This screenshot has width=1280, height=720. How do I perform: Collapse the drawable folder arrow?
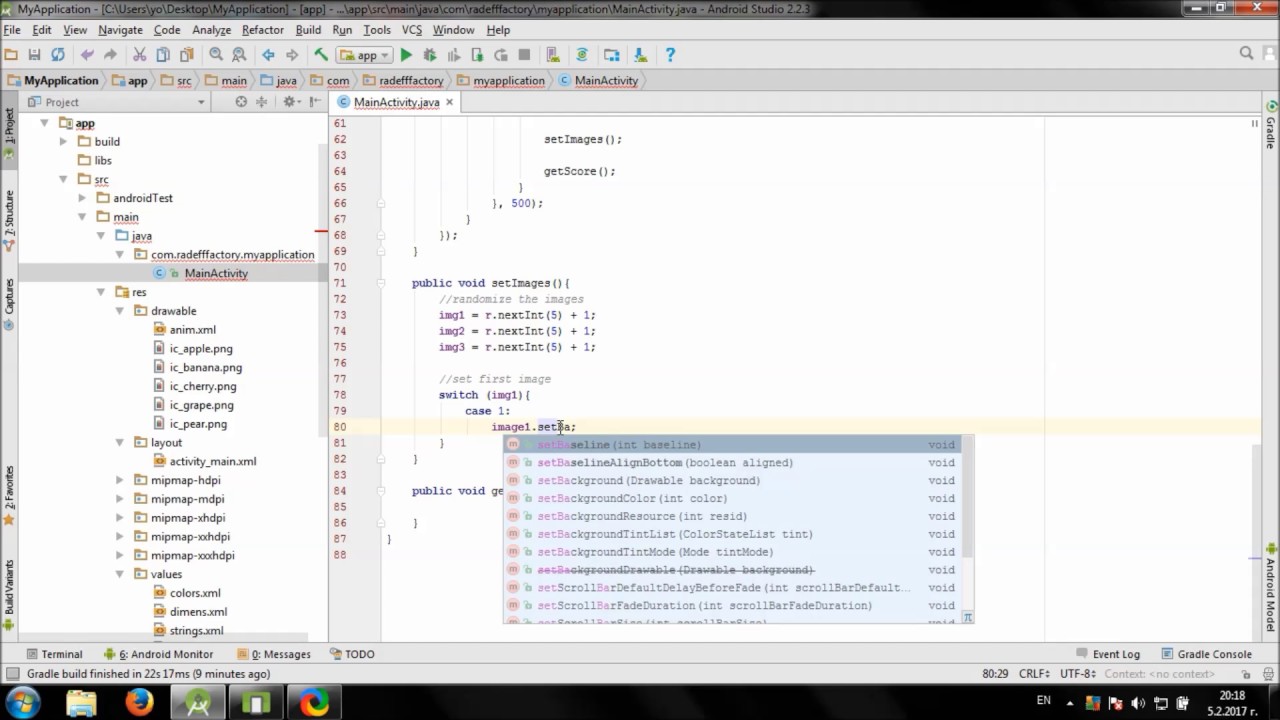coord(119,311)
